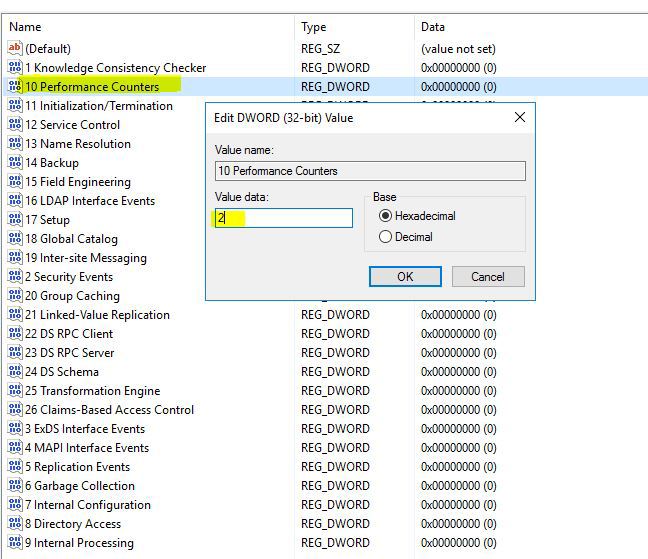Click the Value name field

click(x=370, y=171)
